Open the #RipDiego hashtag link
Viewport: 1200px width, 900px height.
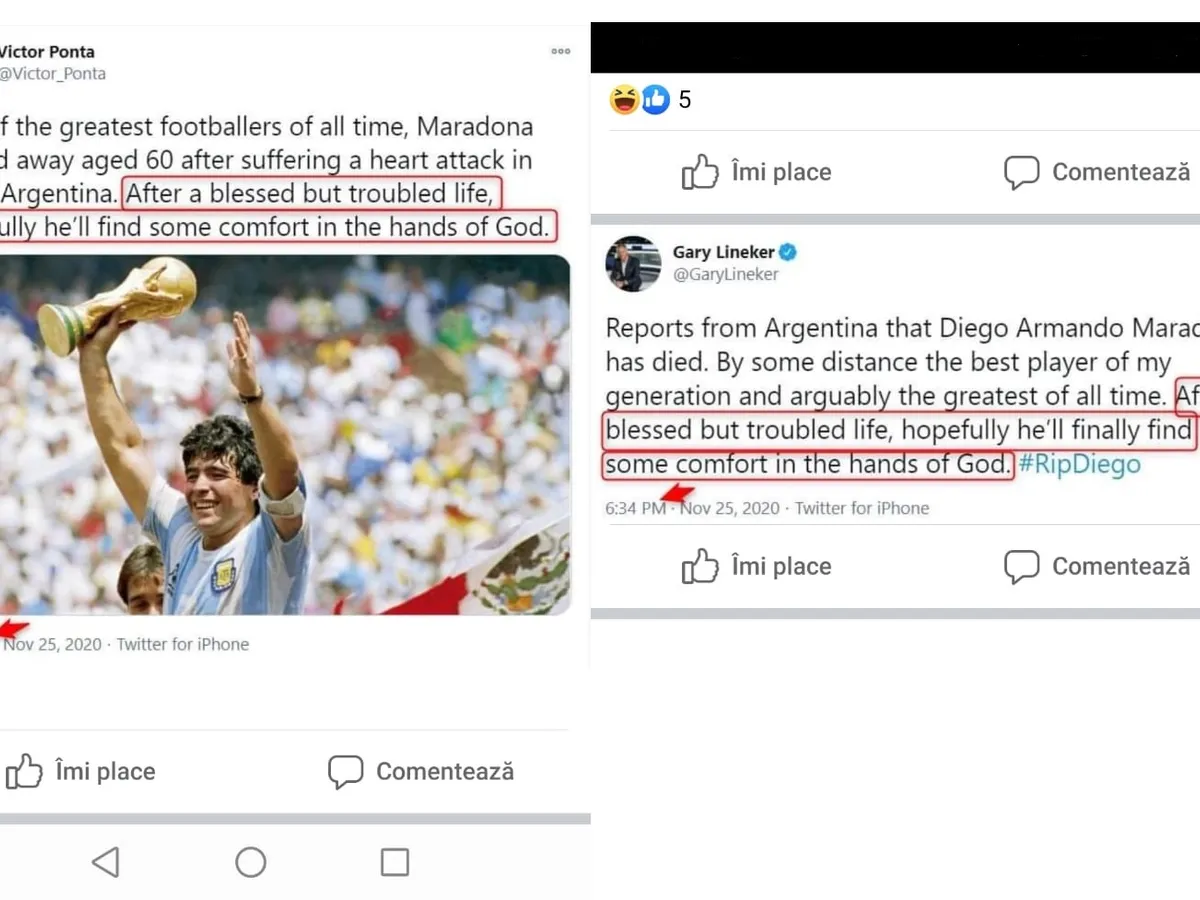pyautogui.click(x=1079, y=465)
